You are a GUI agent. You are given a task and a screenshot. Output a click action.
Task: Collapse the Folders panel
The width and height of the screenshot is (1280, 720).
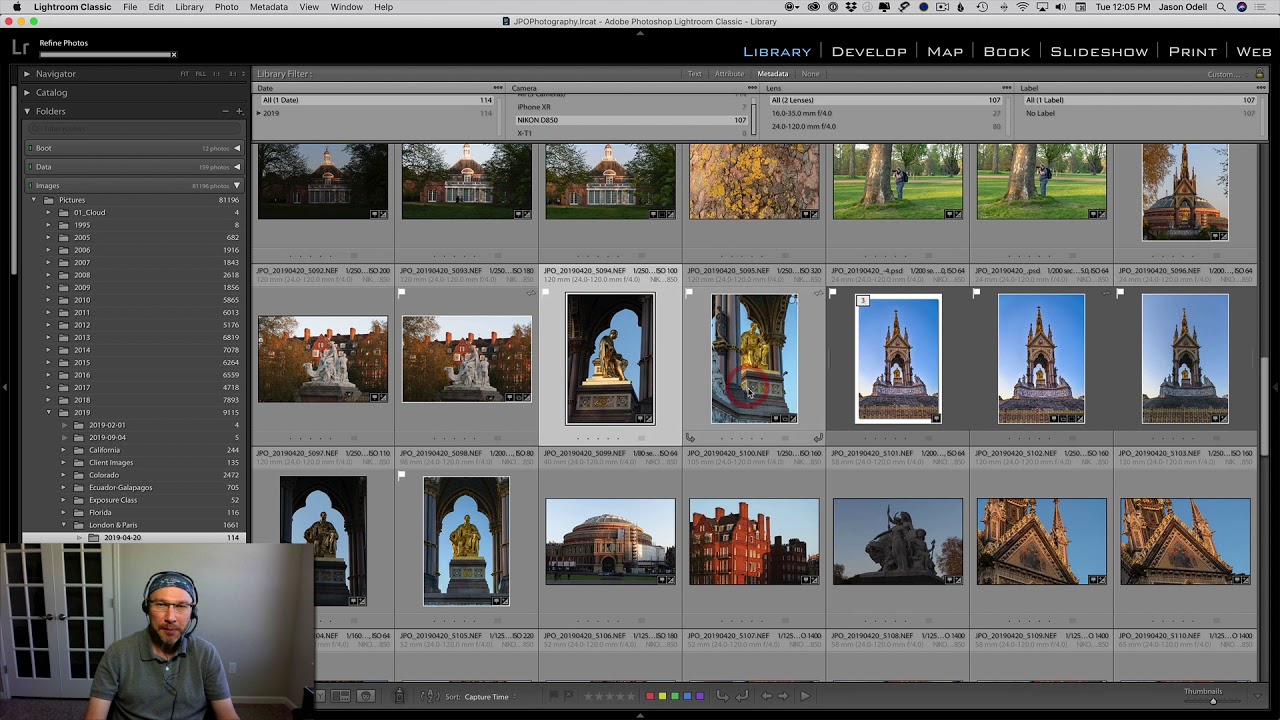[27, 111]
